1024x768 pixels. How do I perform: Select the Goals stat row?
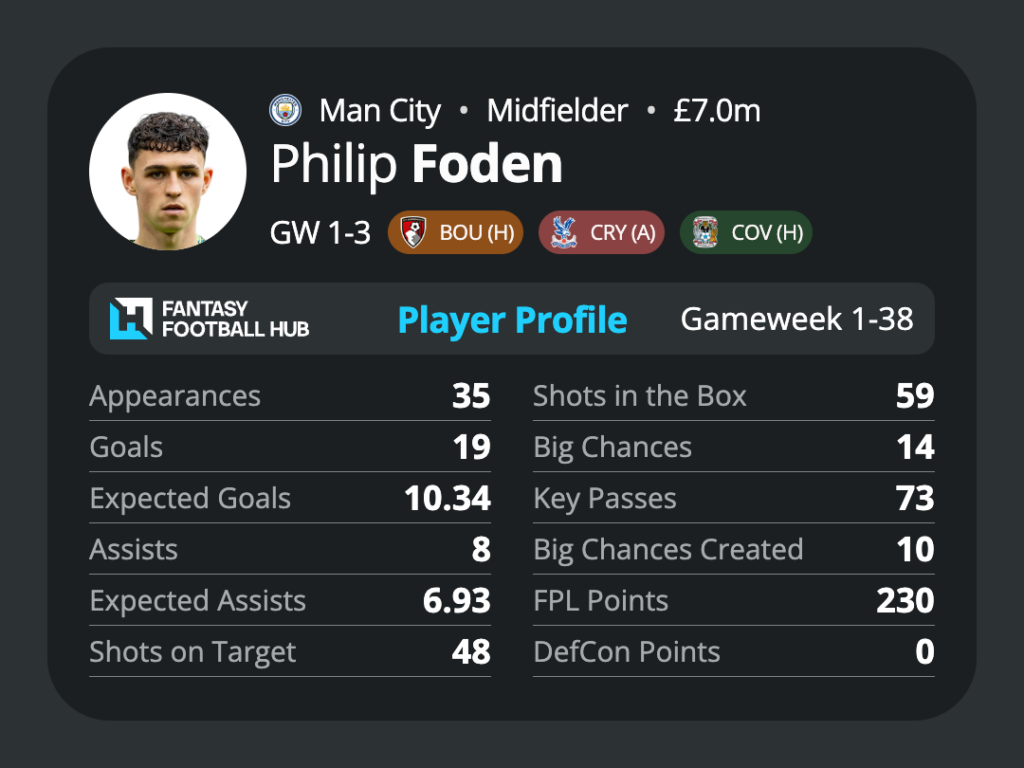click(290, 447)
